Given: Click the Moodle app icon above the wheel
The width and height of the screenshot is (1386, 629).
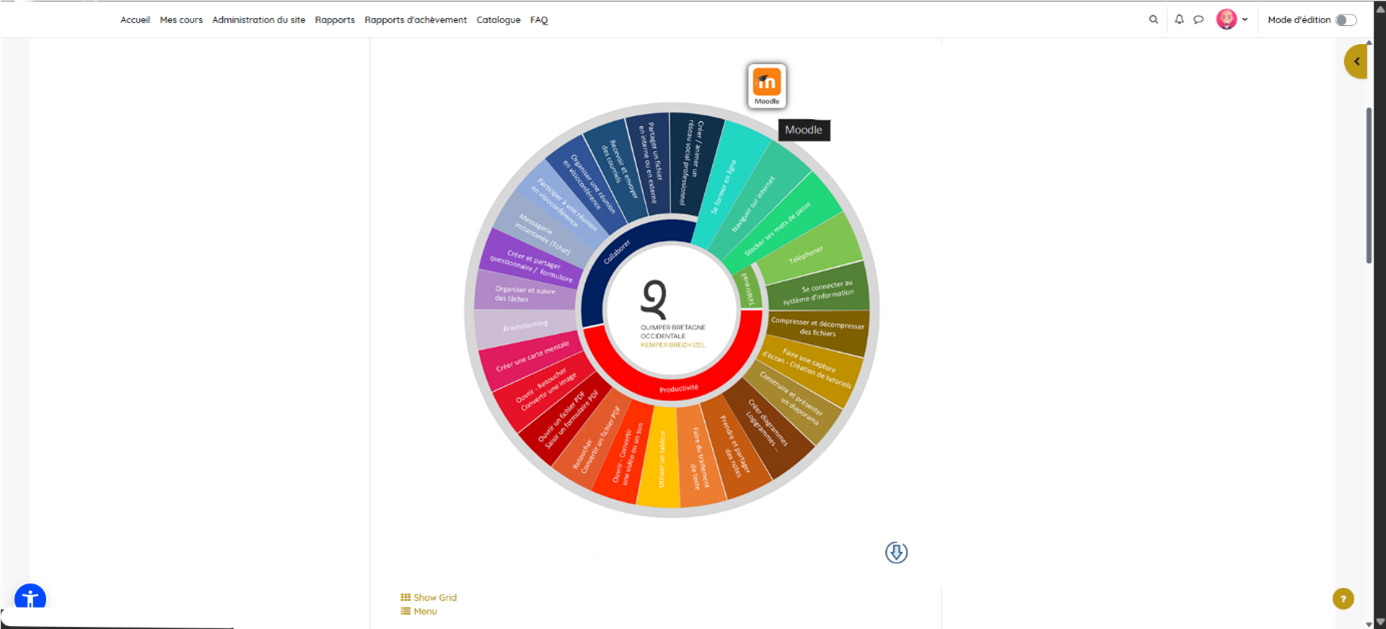Looking at the screenshot, I should click(767, 85).
